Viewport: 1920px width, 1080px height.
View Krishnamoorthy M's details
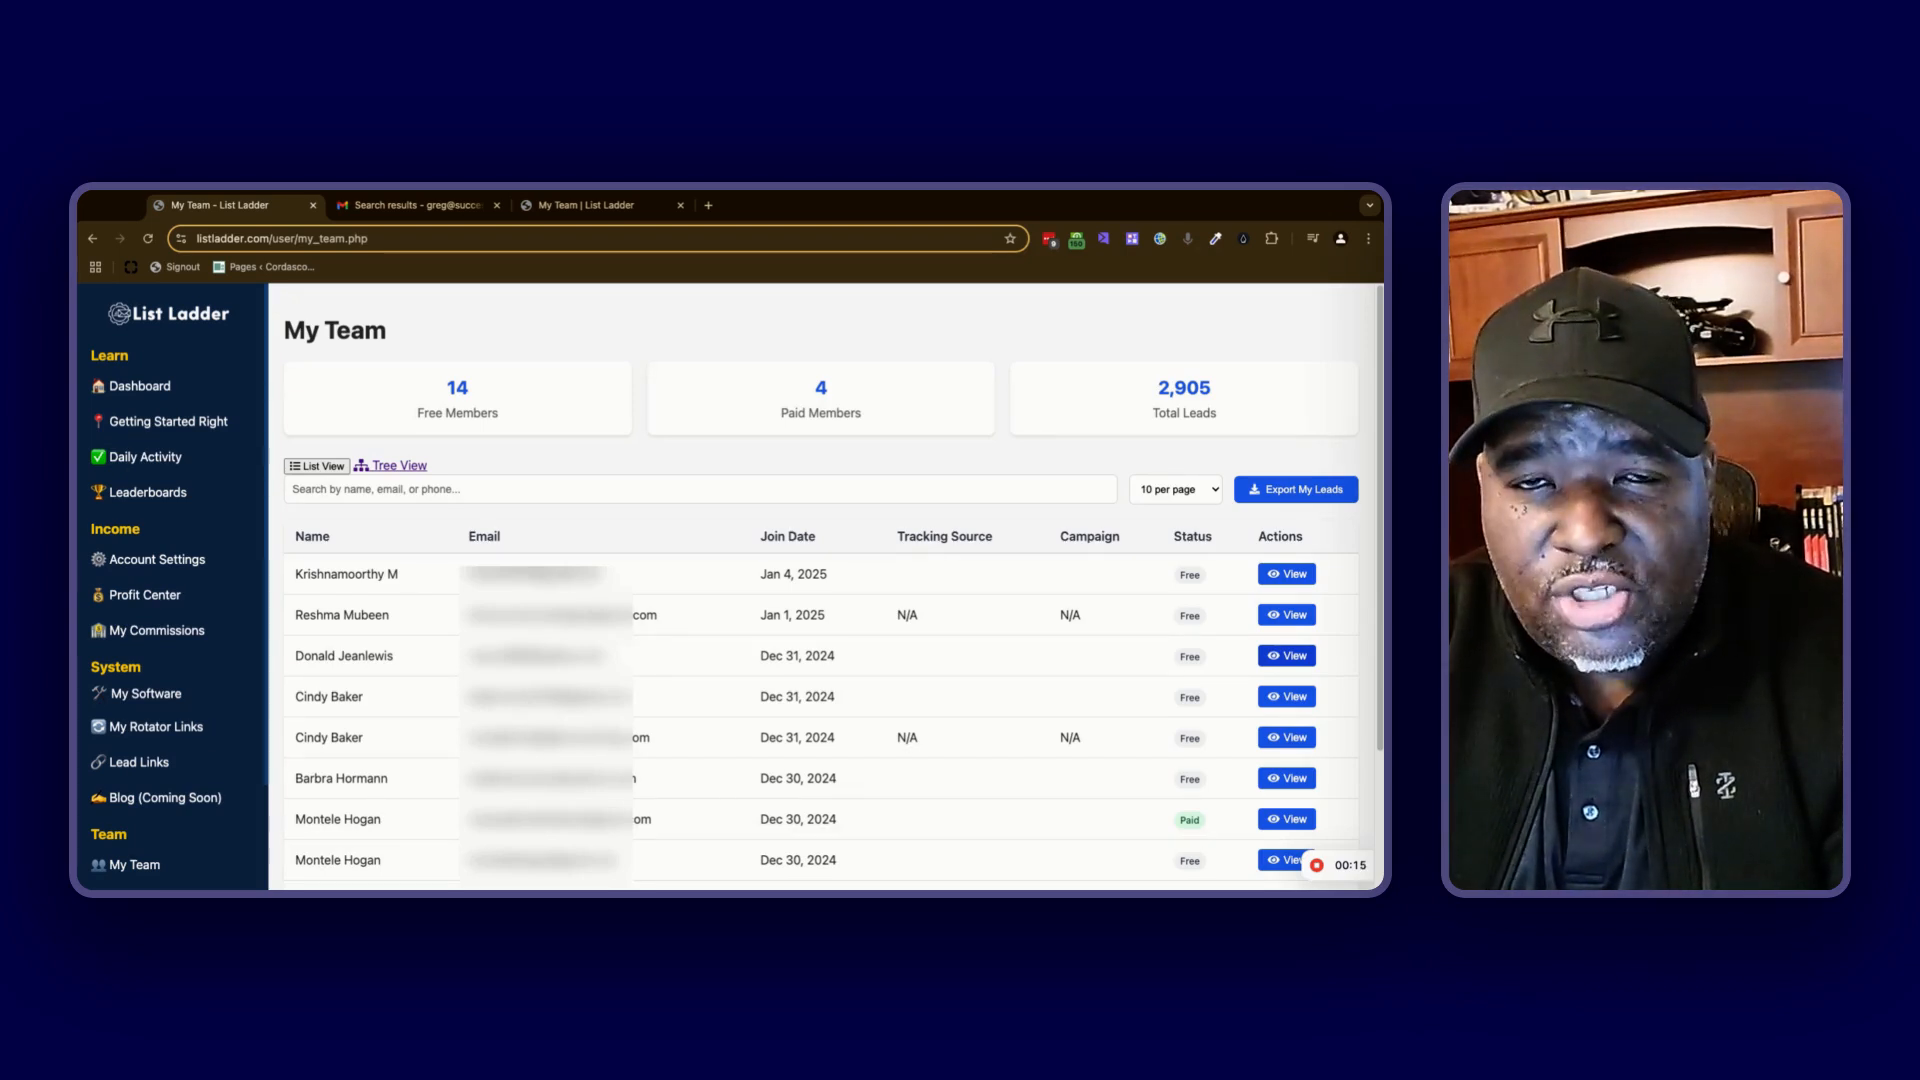(x=1287, y=574)
